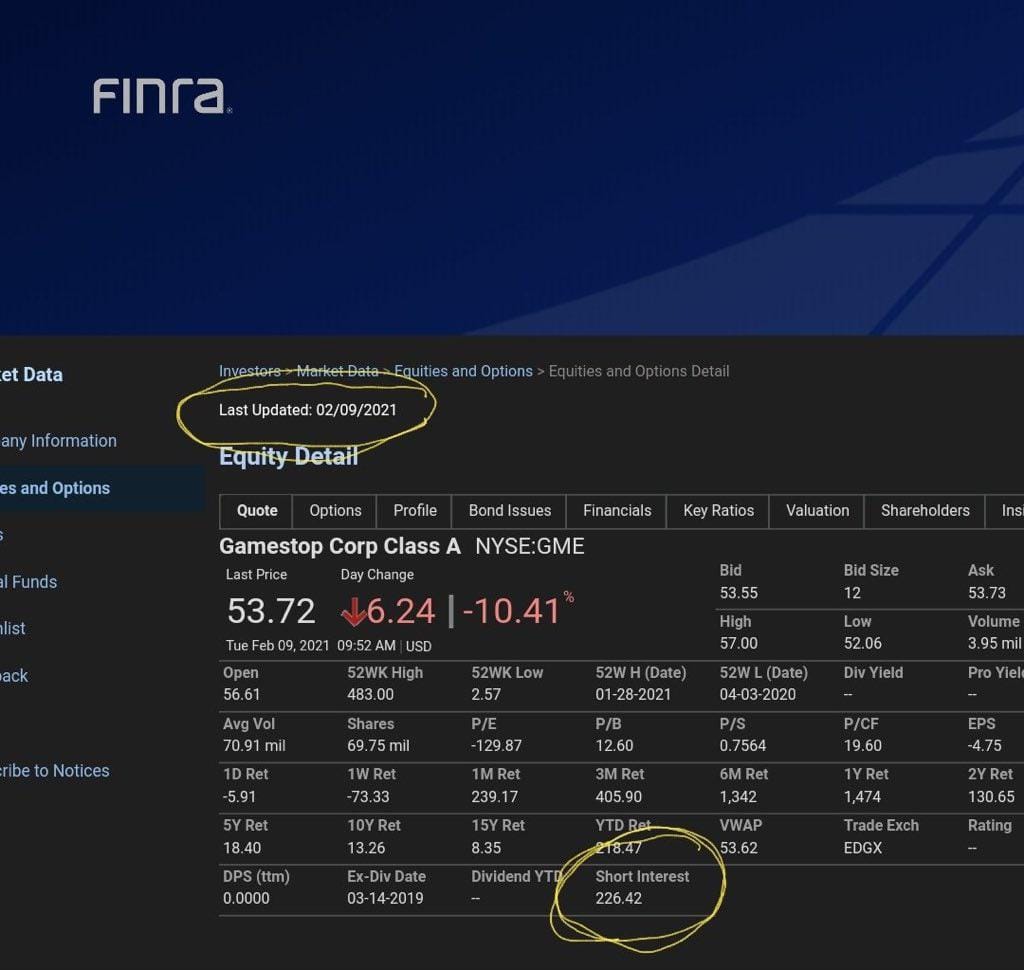The height and width of the screenshot is (970, 1024).
Task: Open the Market Data breadcrumb link
Action: [x=337, y=371]
